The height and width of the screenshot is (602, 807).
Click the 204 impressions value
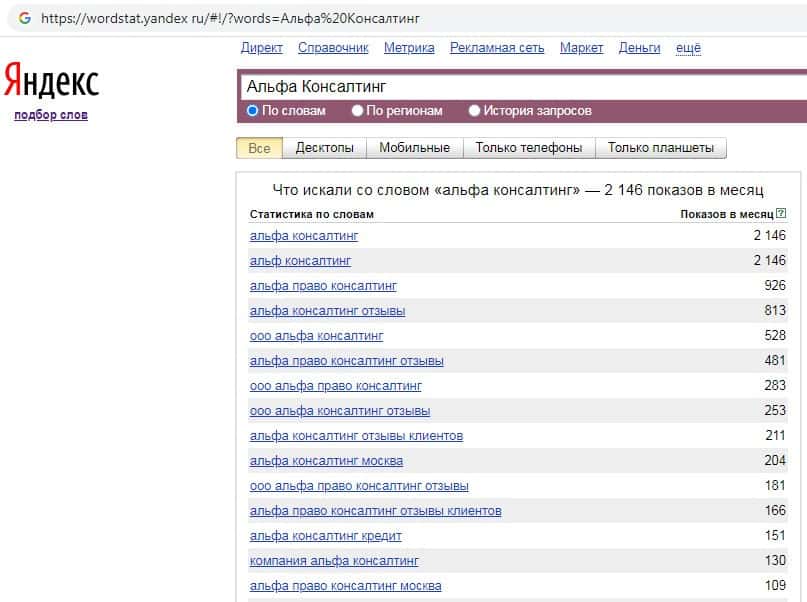pyautogui.click(x=775, y=460)
